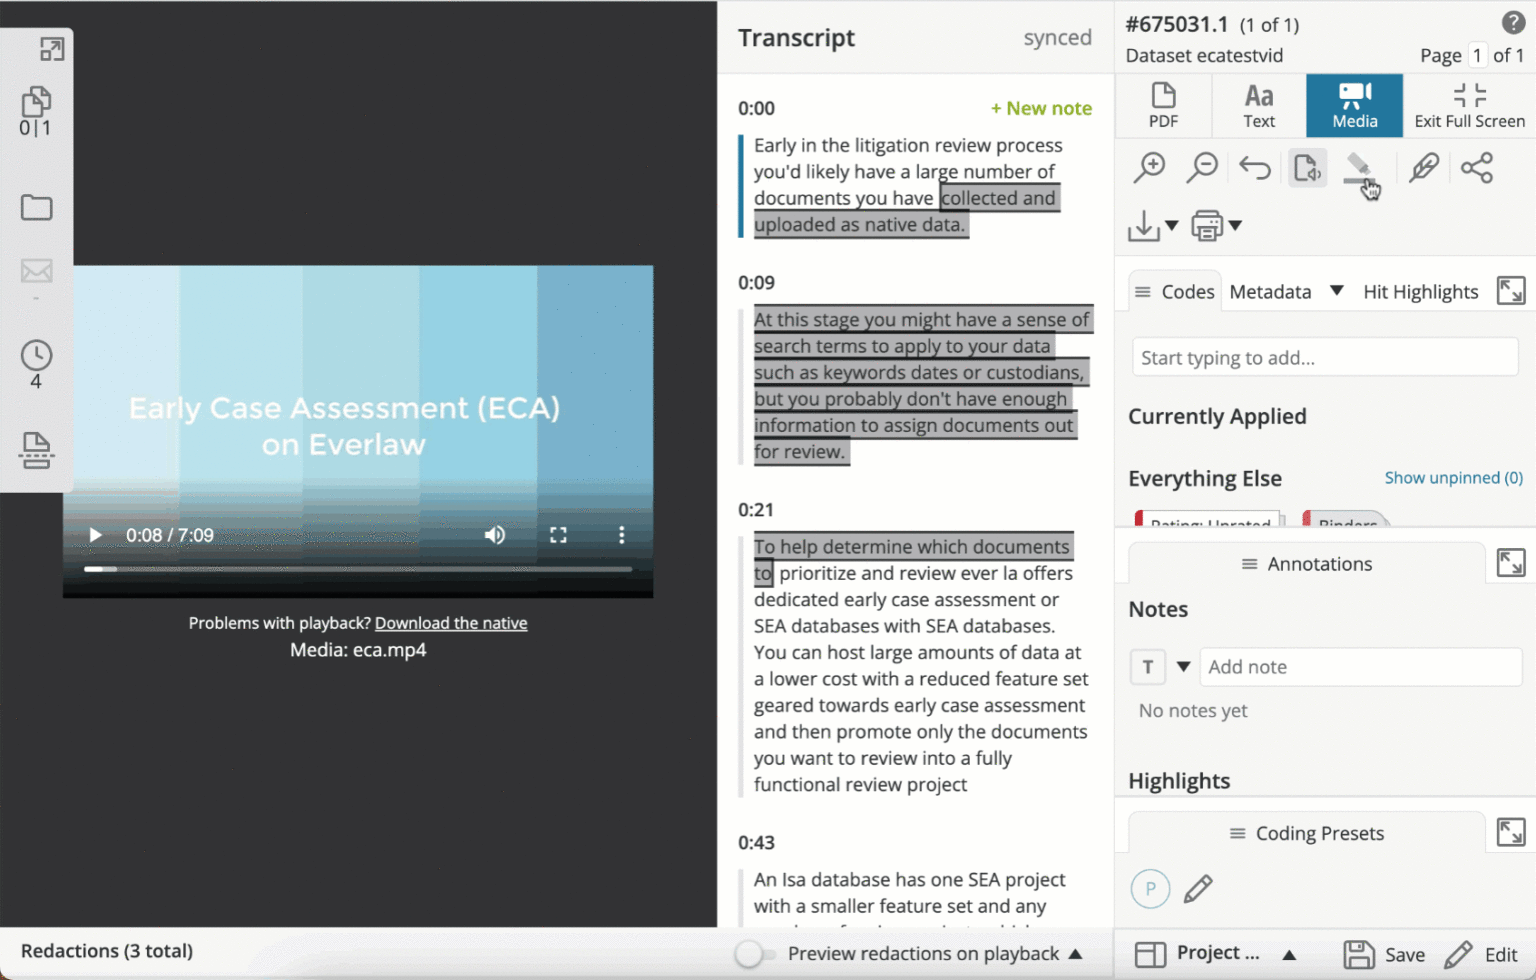Click the redacted 'collected and' transcript text

click(998, 198)
